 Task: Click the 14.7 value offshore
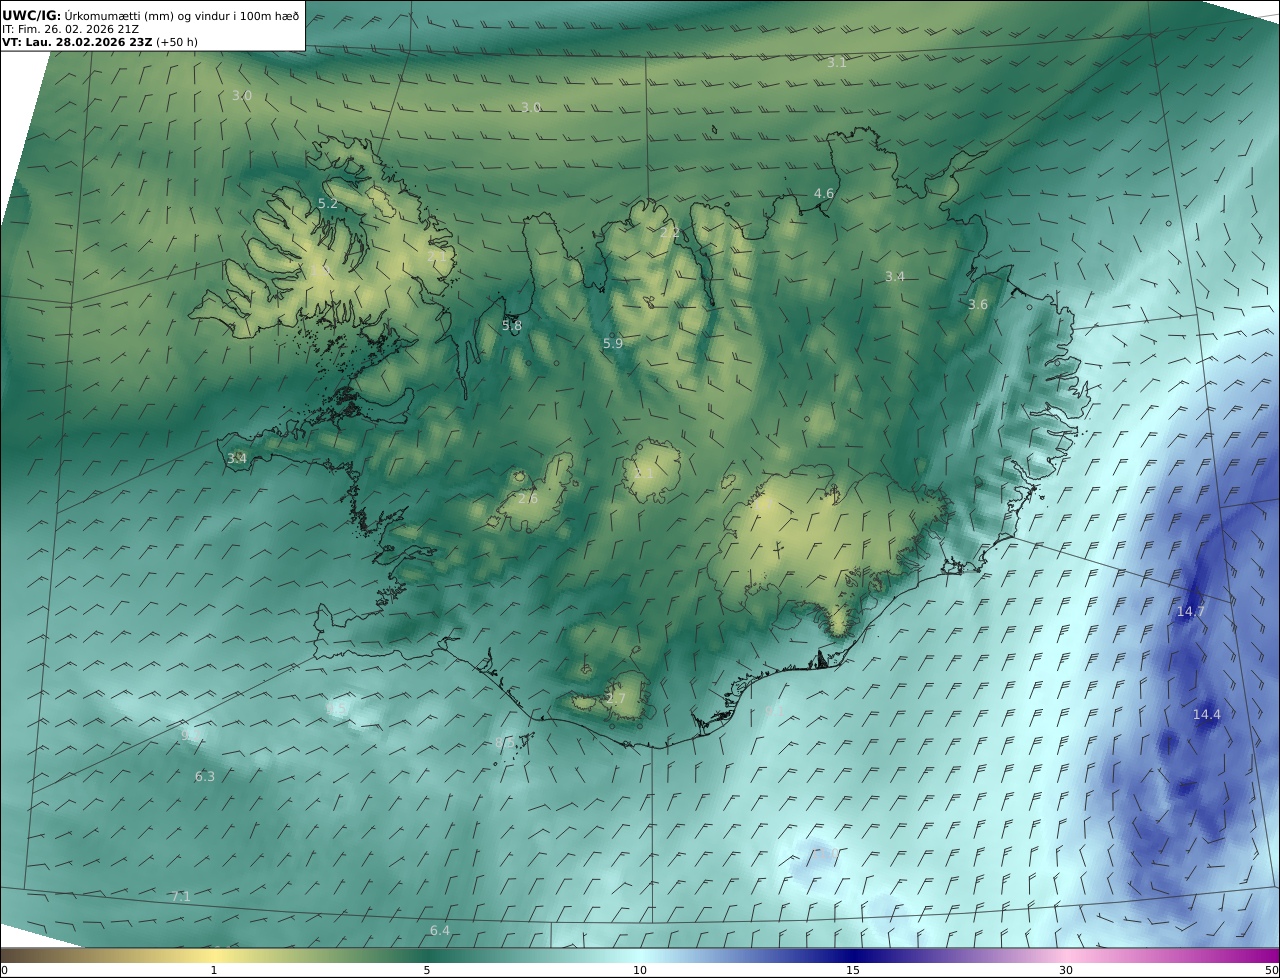(1190, 611)
